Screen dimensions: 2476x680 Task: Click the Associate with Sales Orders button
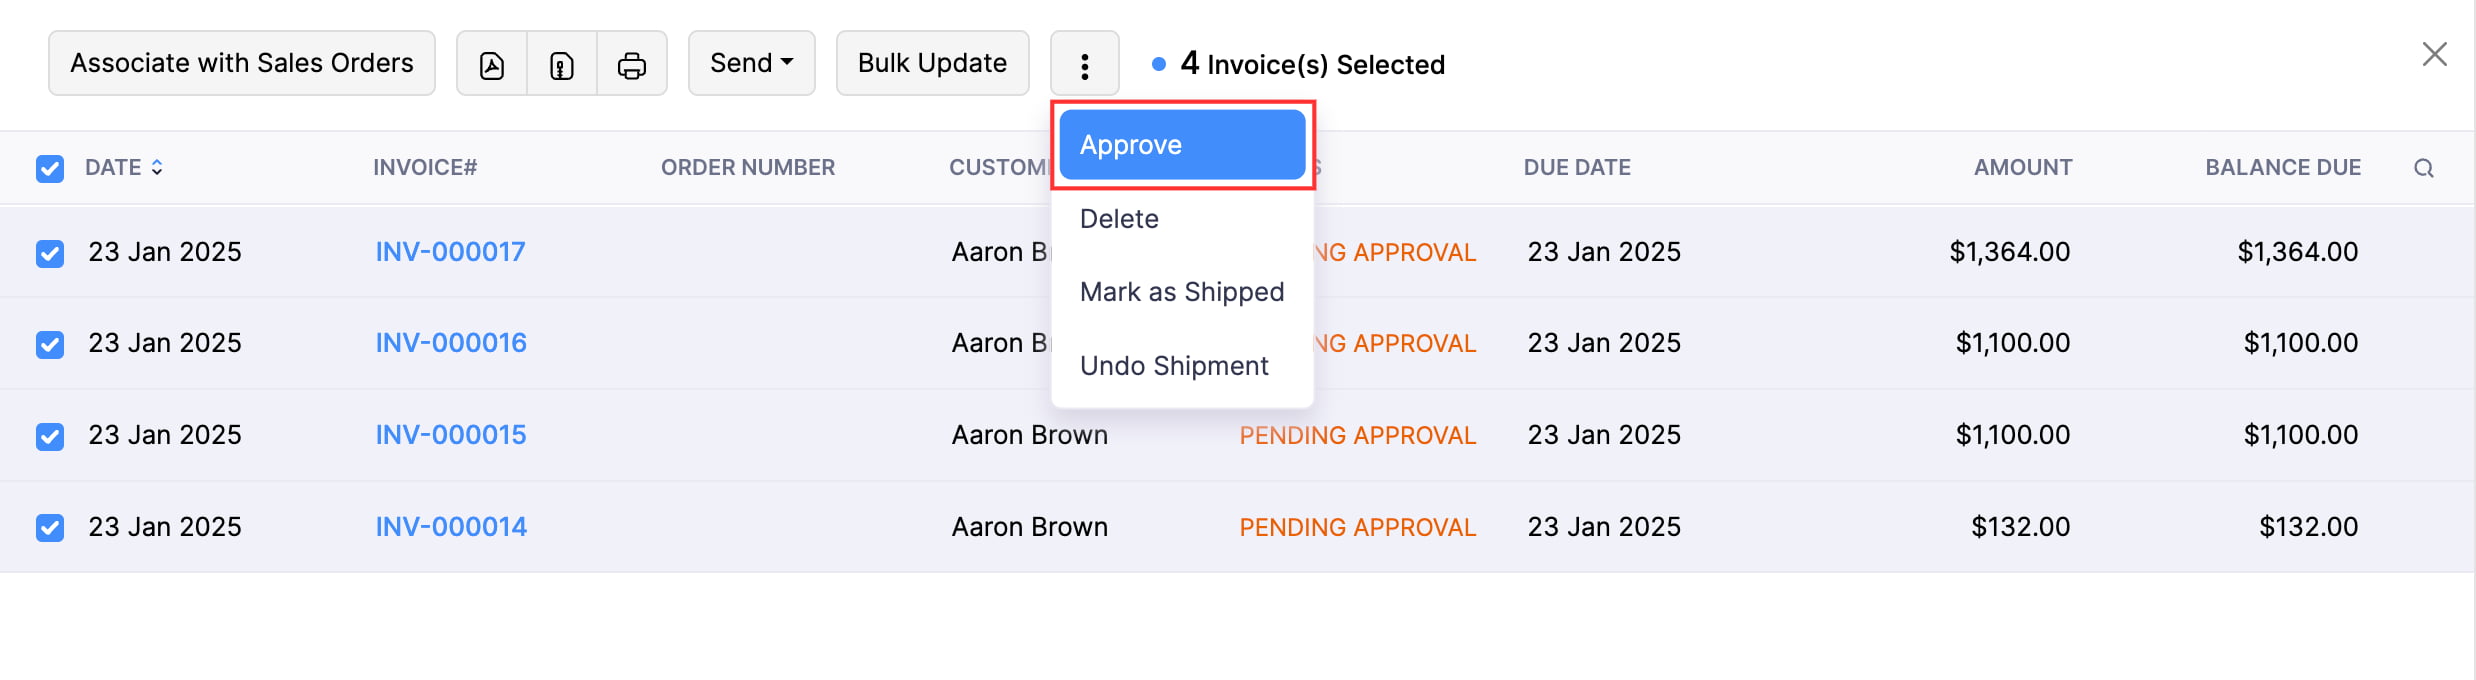pos(241,63)
